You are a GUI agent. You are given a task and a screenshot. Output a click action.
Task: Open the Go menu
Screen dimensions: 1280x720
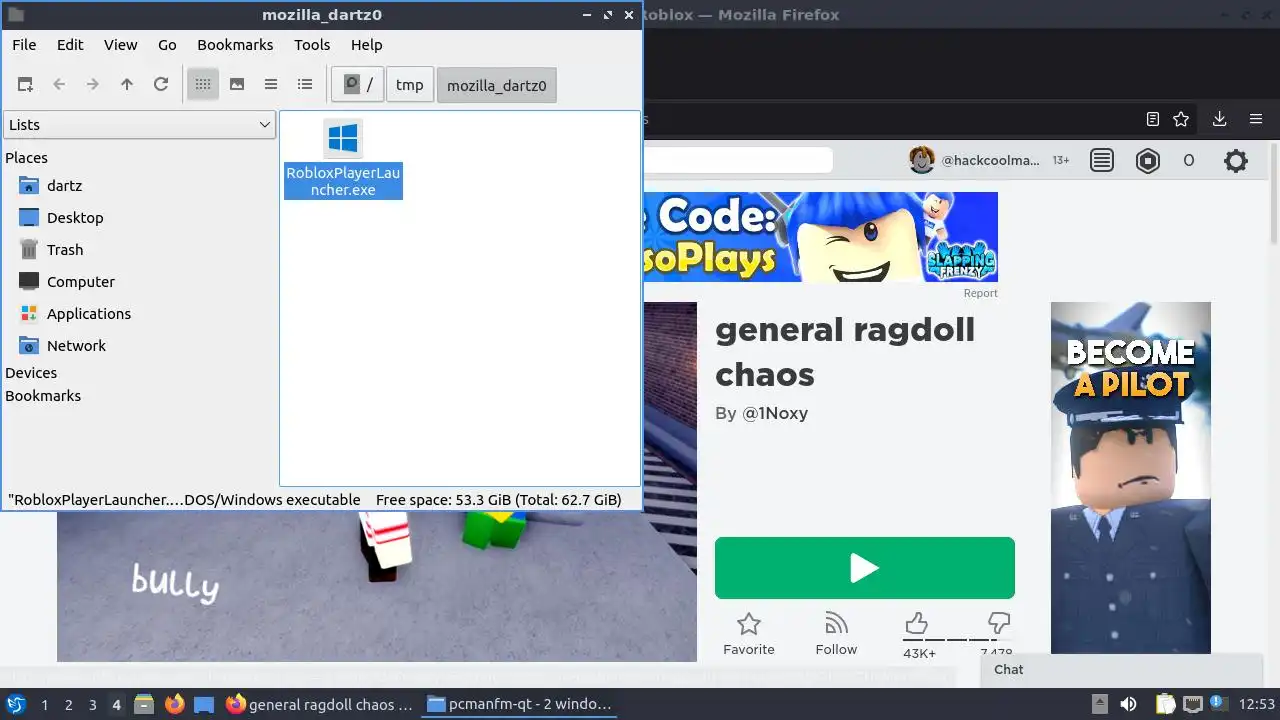[x=167, y=45]
